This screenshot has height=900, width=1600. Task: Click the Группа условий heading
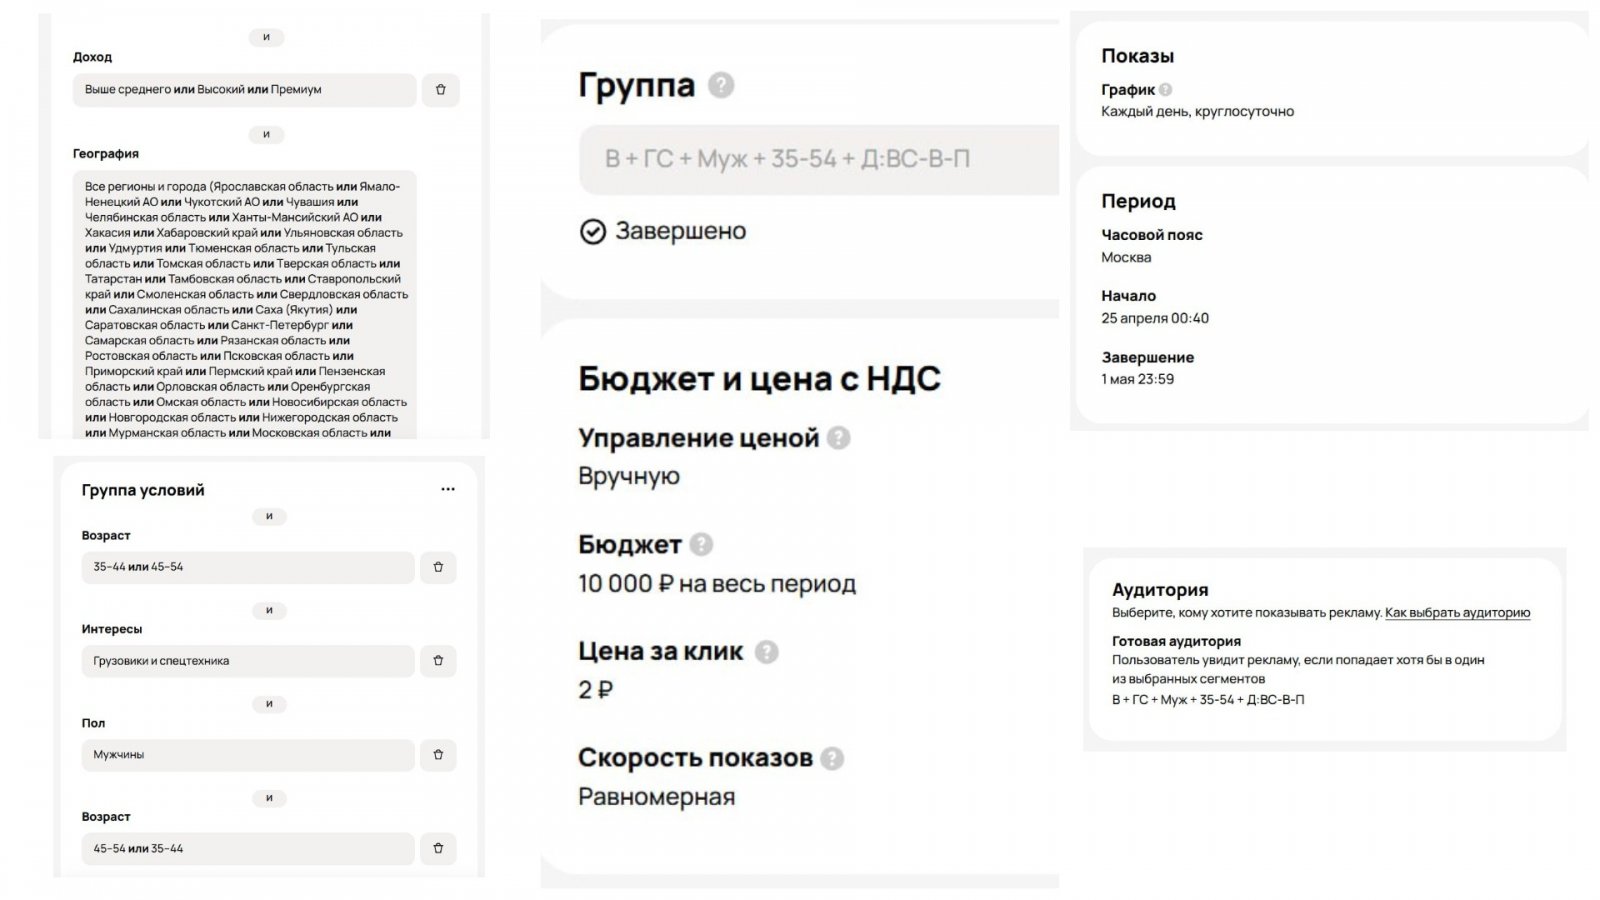143,490
